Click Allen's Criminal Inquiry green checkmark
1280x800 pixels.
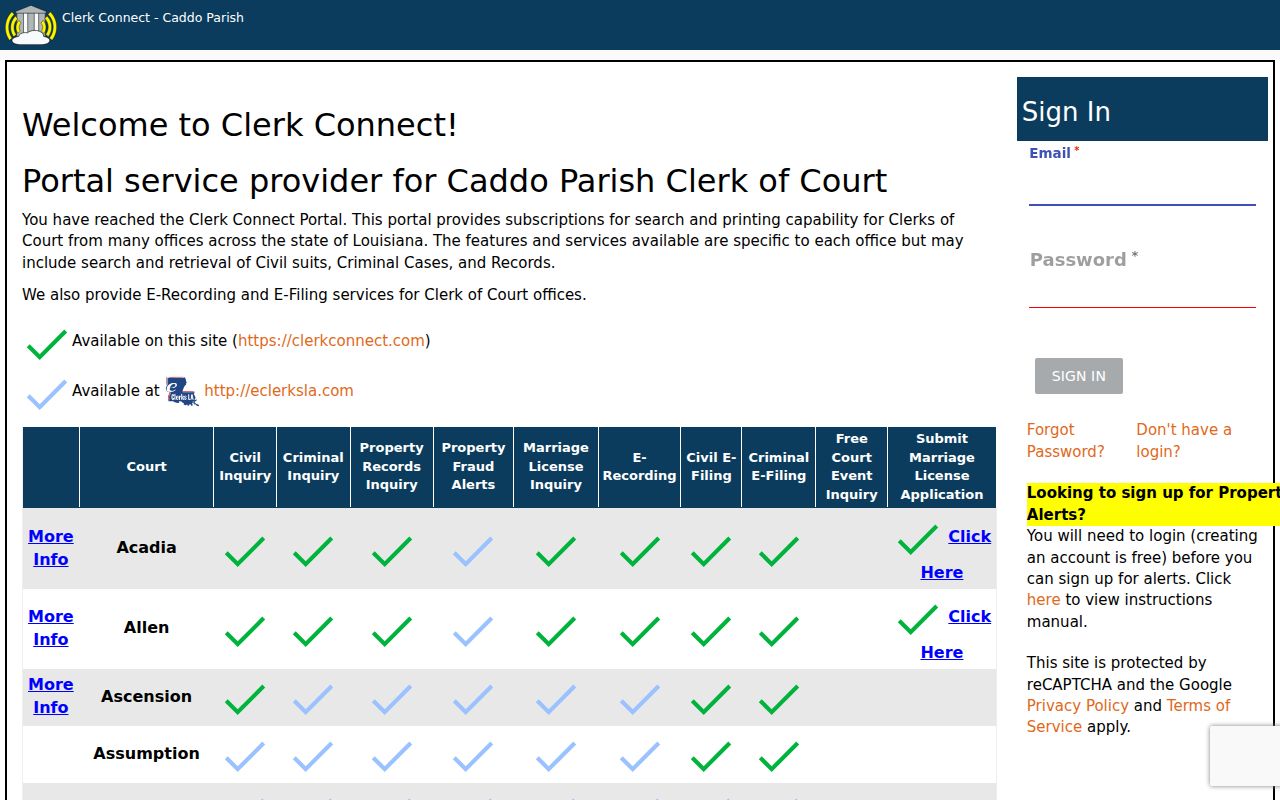(313, 631)
